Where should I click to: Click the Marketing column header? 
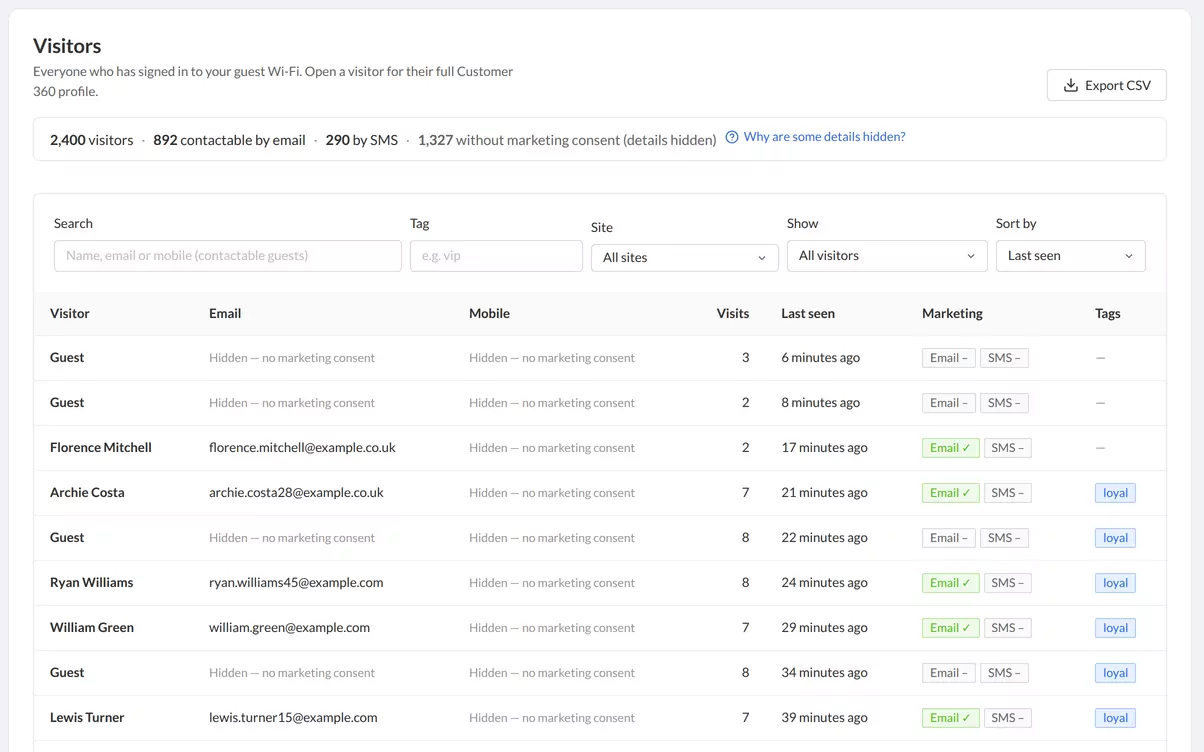click(952, 313)
